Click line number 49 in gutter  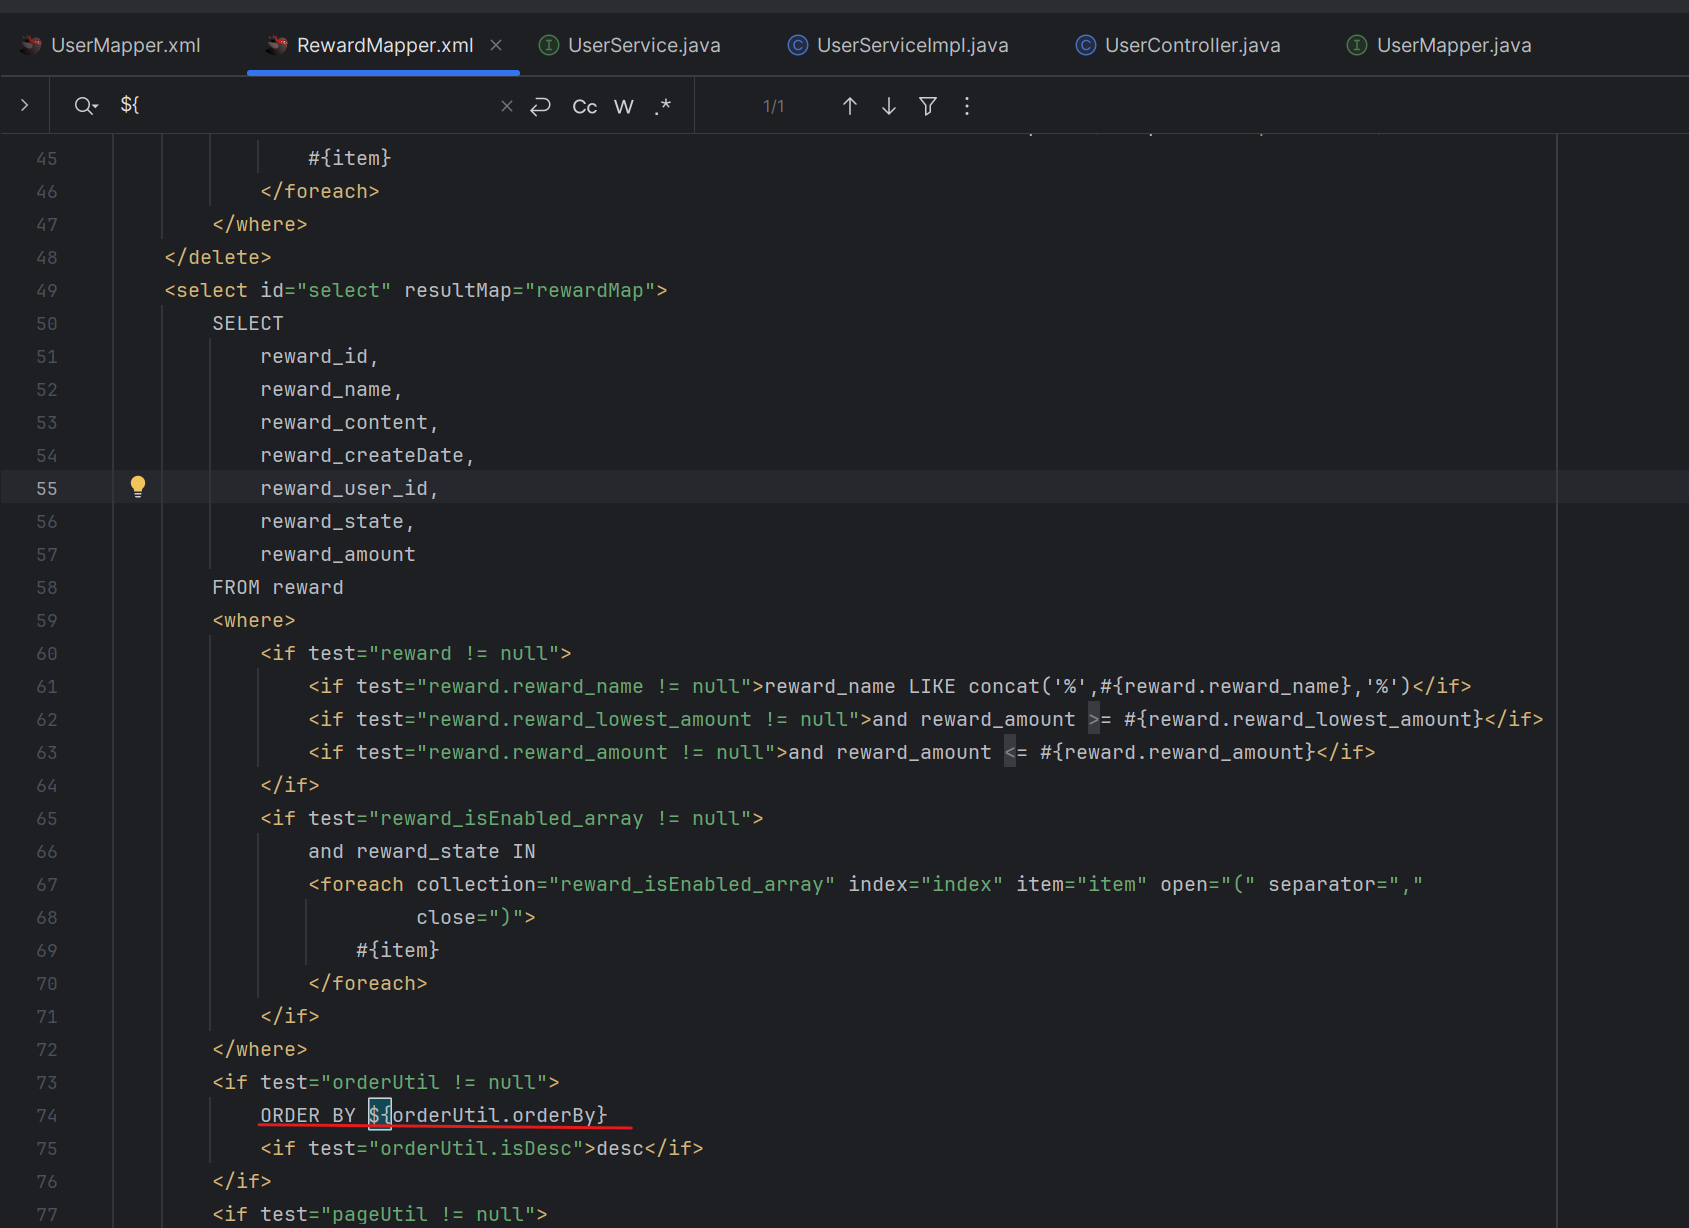click(47, 291)
